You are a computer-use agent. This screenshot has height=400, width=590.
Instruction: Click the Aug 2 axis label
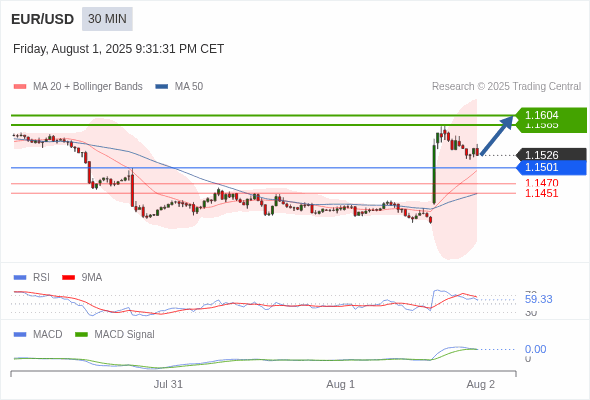click(x=481, y=385)
